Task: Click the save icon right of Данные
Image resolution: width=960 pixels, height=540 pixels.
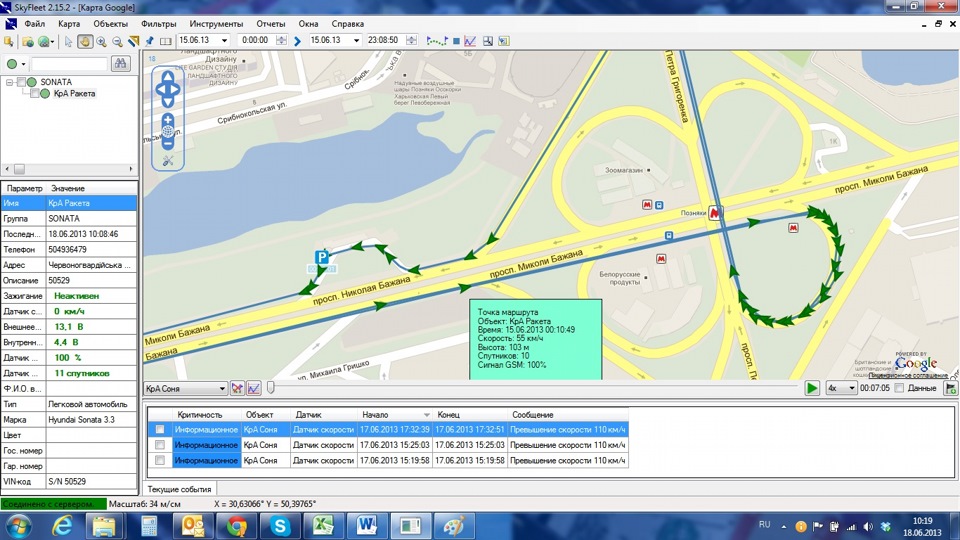Action: (951, 388)
